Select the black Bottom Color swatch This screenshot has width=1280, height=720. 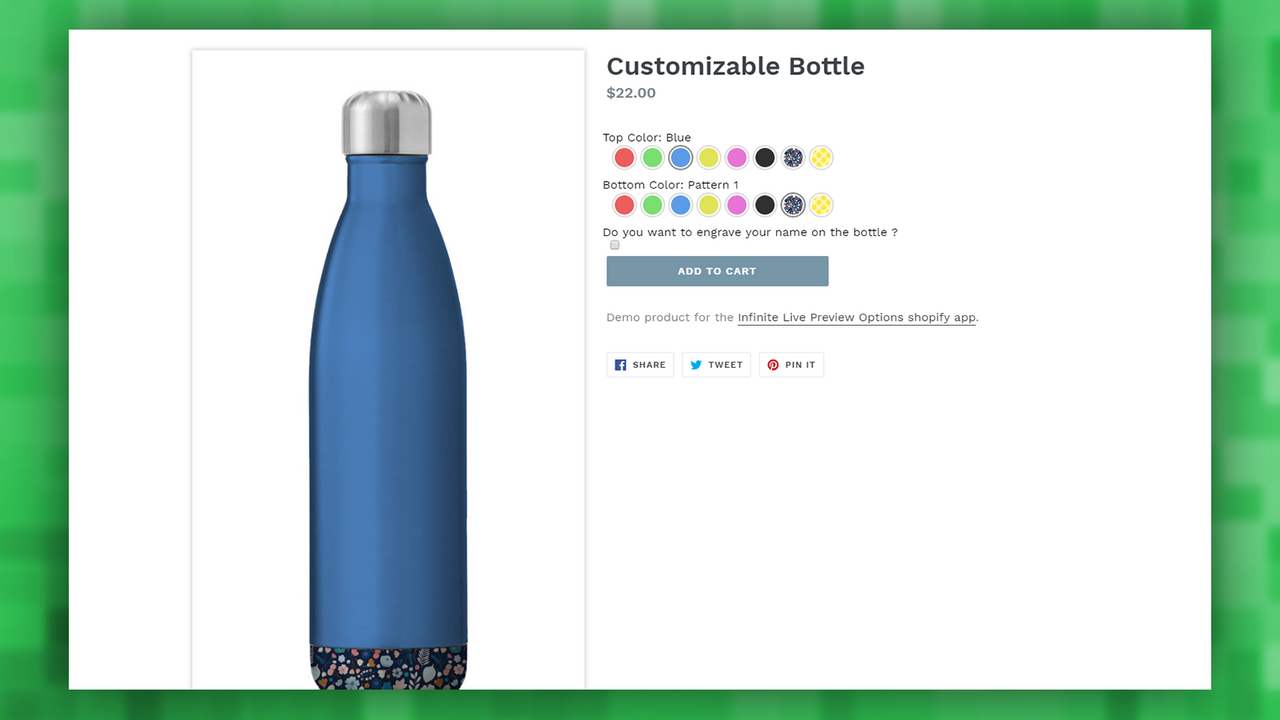pyautogui.click(x=764, y=205)
